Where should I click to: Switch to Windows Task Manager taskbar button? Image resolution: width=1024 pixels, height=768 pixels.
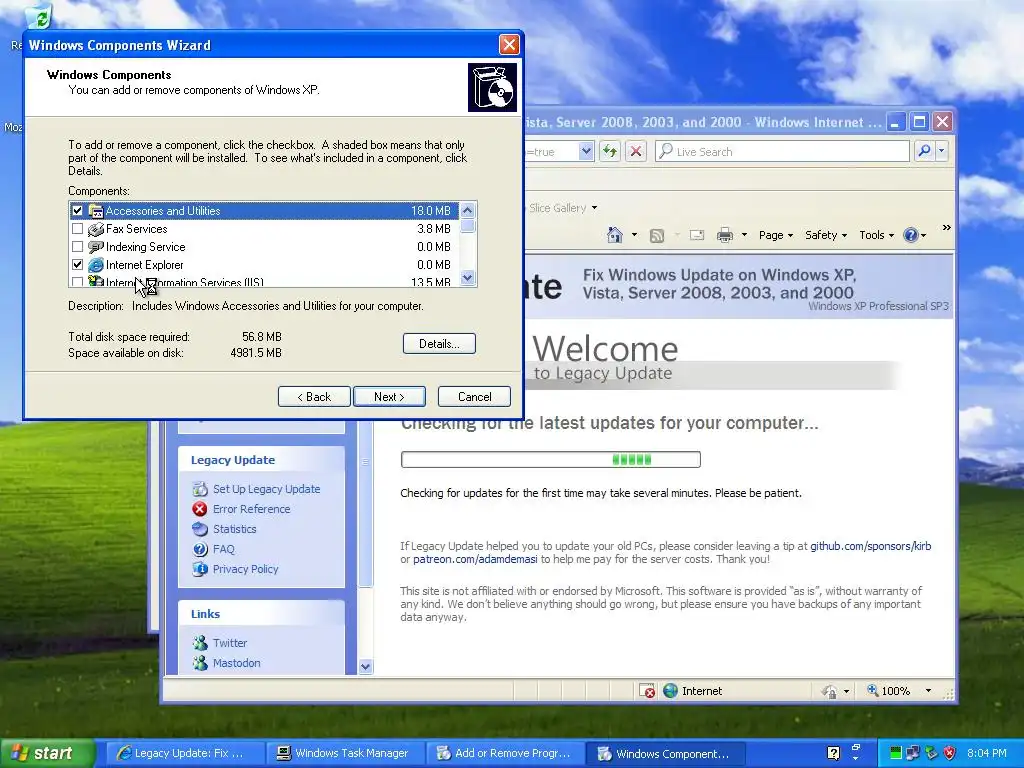coord(344,753)
